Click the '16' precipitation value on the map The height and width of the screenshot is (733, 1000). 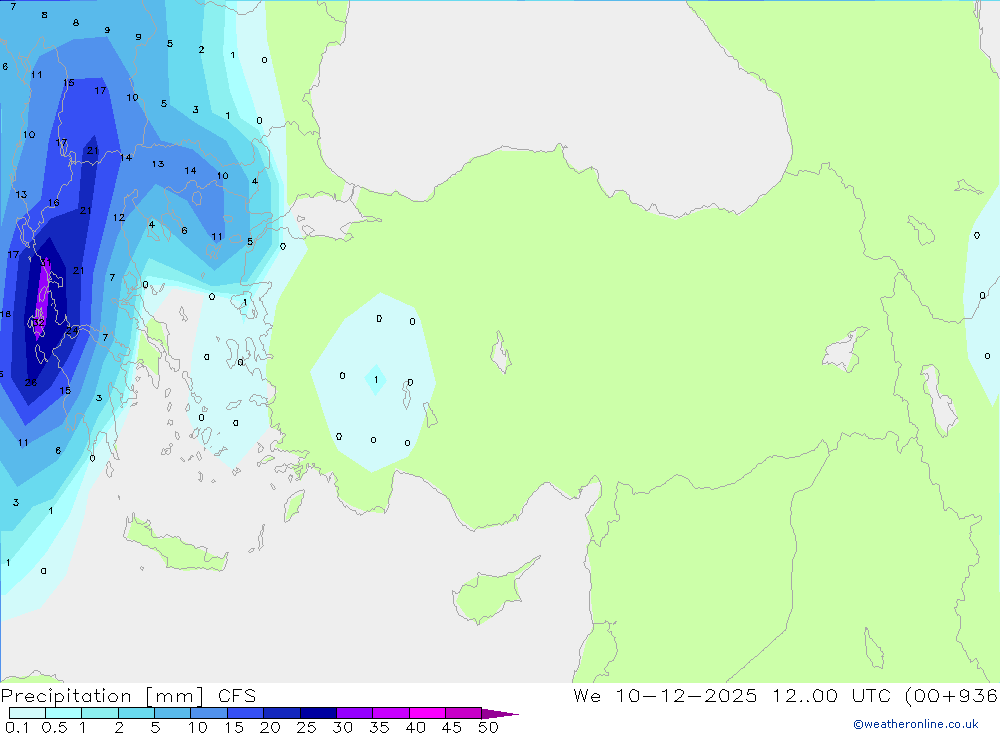click(x=54, y=203)
